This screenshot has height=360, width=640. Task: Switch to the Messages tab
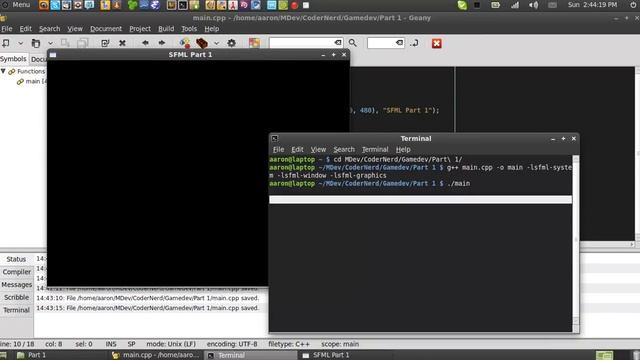click(x=17, y=284)
